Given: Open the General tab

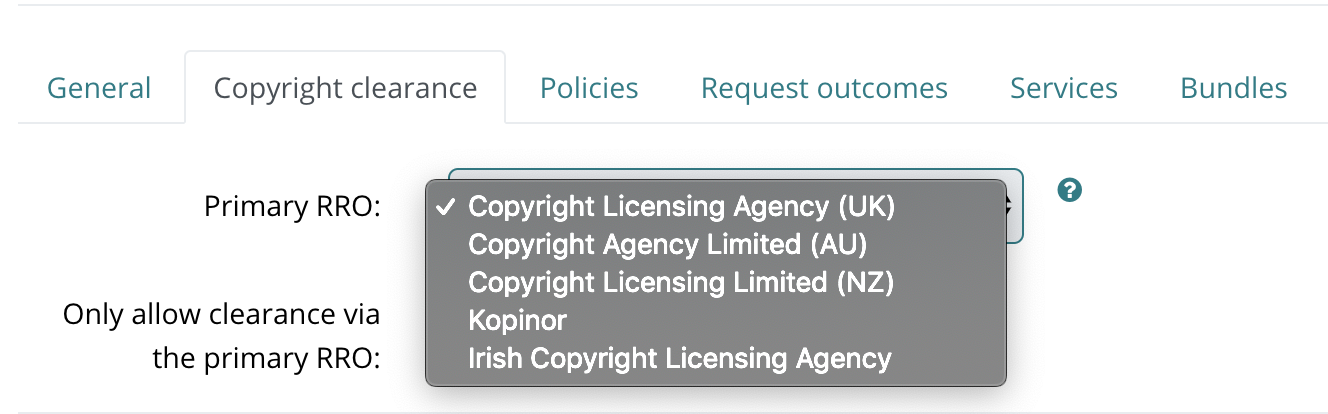Looking at the screenshot, I should pyautogui.click(x=99, y=88).
